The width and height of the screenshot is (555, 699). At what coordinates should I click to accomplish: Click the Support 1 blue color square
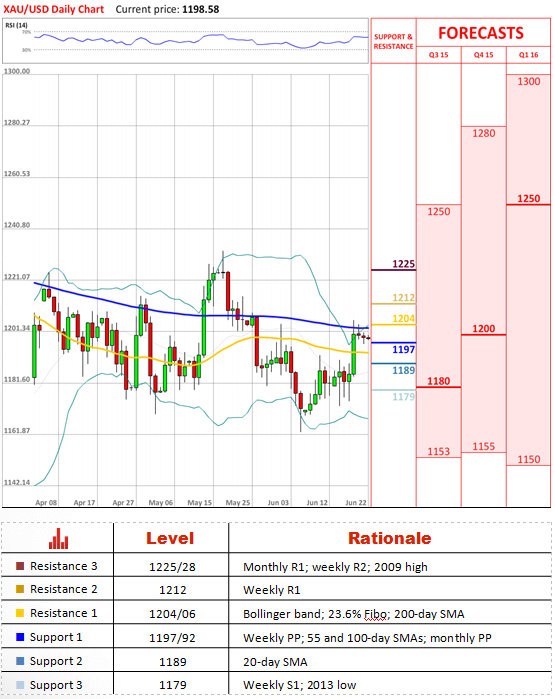pos(20,637)
